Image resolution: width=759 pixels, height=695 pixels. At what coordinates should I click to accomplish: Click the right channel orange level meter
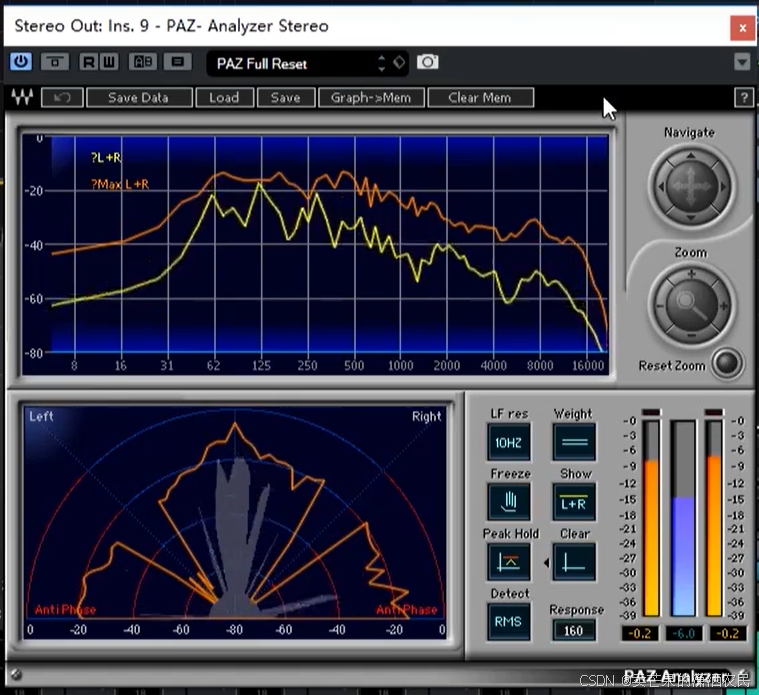click(x=714, y=518)
